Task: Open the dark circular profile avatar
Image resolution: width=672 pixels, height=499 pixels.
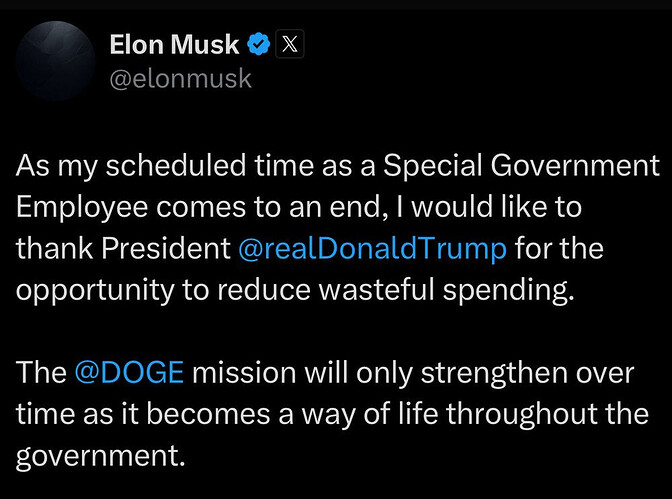Action: pos(55,60)
